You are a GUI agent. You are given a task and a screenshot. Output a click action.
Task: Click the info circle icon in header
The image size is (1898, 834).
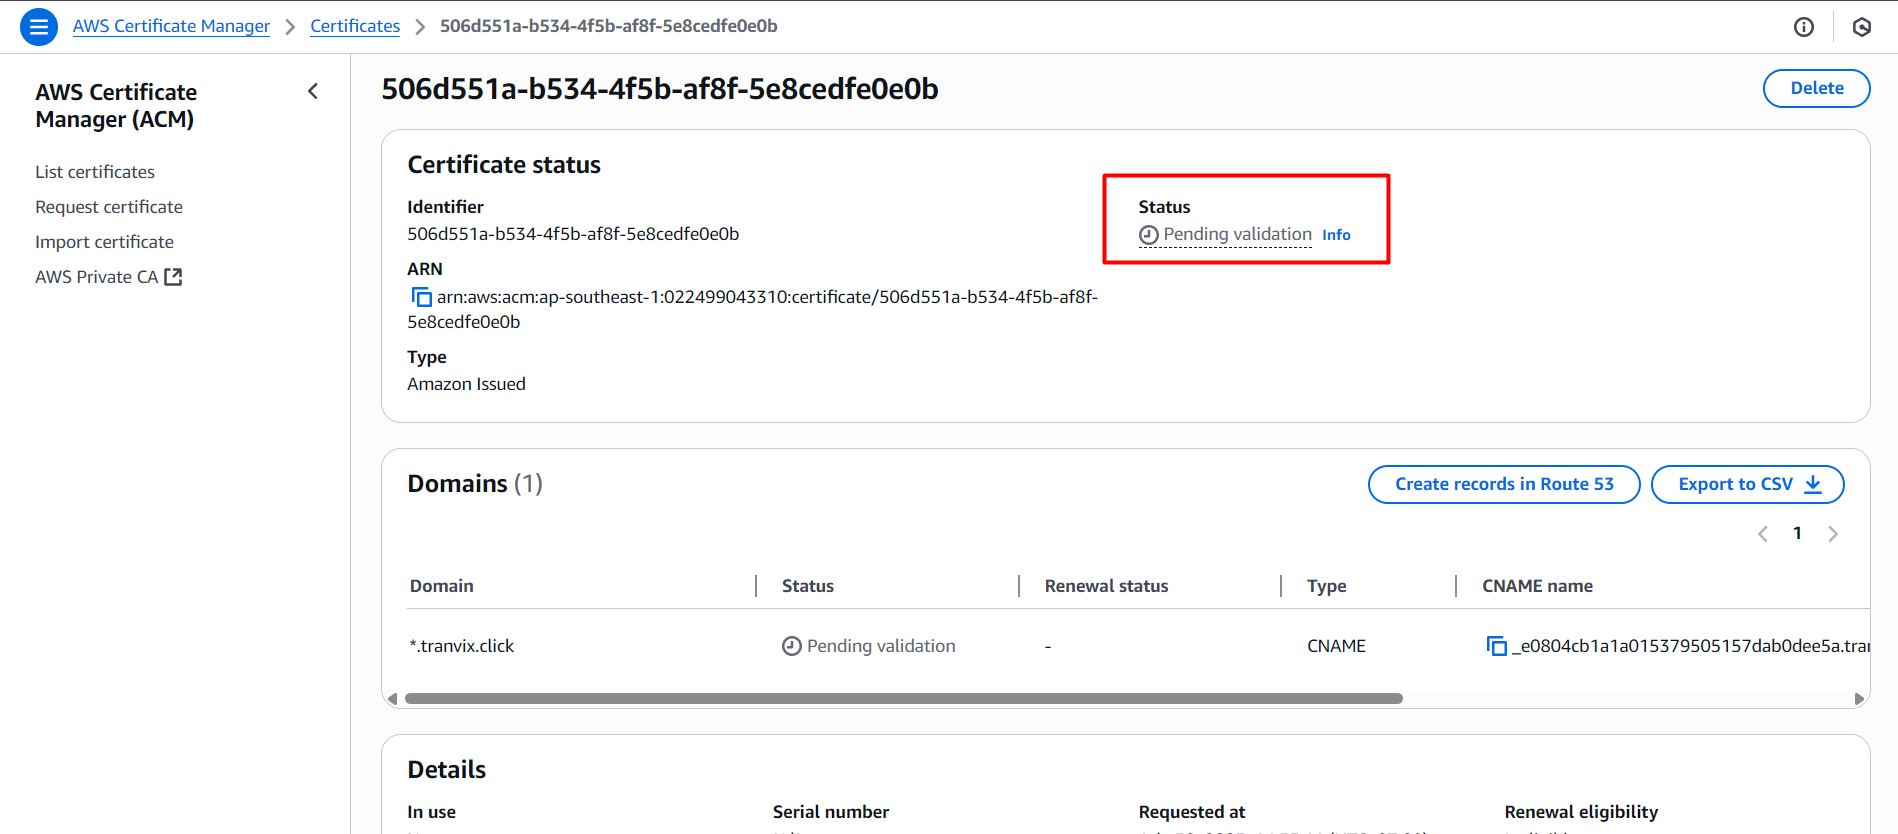click(x=1803, y=27)
